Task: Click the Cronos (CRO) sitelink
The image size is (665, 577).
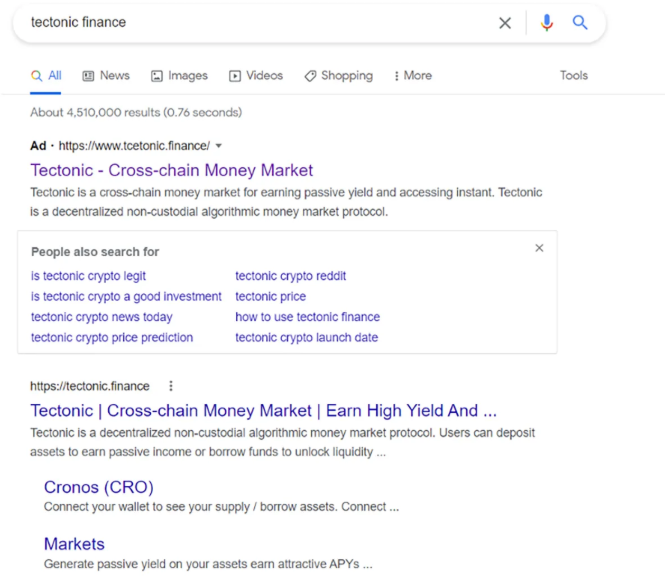Action: 98,487
